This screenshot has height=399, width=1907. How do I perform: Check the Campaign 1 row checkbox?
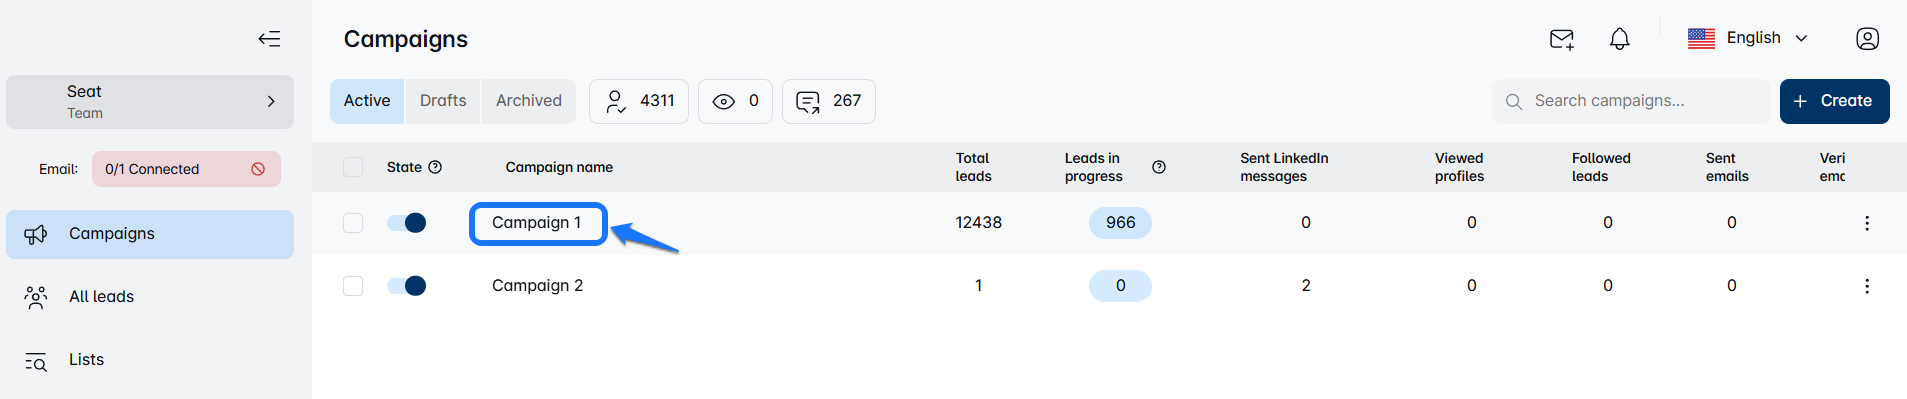click(x=353, y=223)
